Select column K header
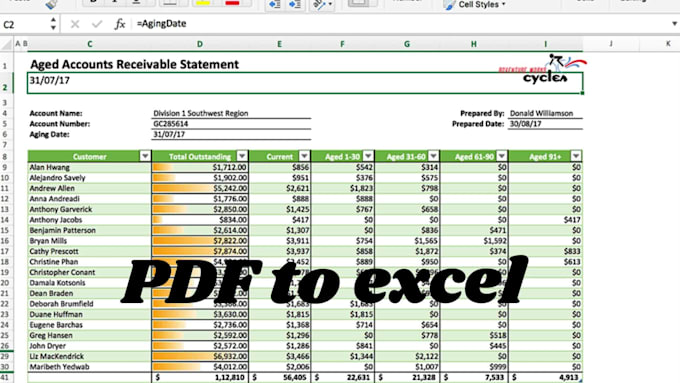Screen dimensions: 680x383 pyautogui.click(x=668, y=44)
